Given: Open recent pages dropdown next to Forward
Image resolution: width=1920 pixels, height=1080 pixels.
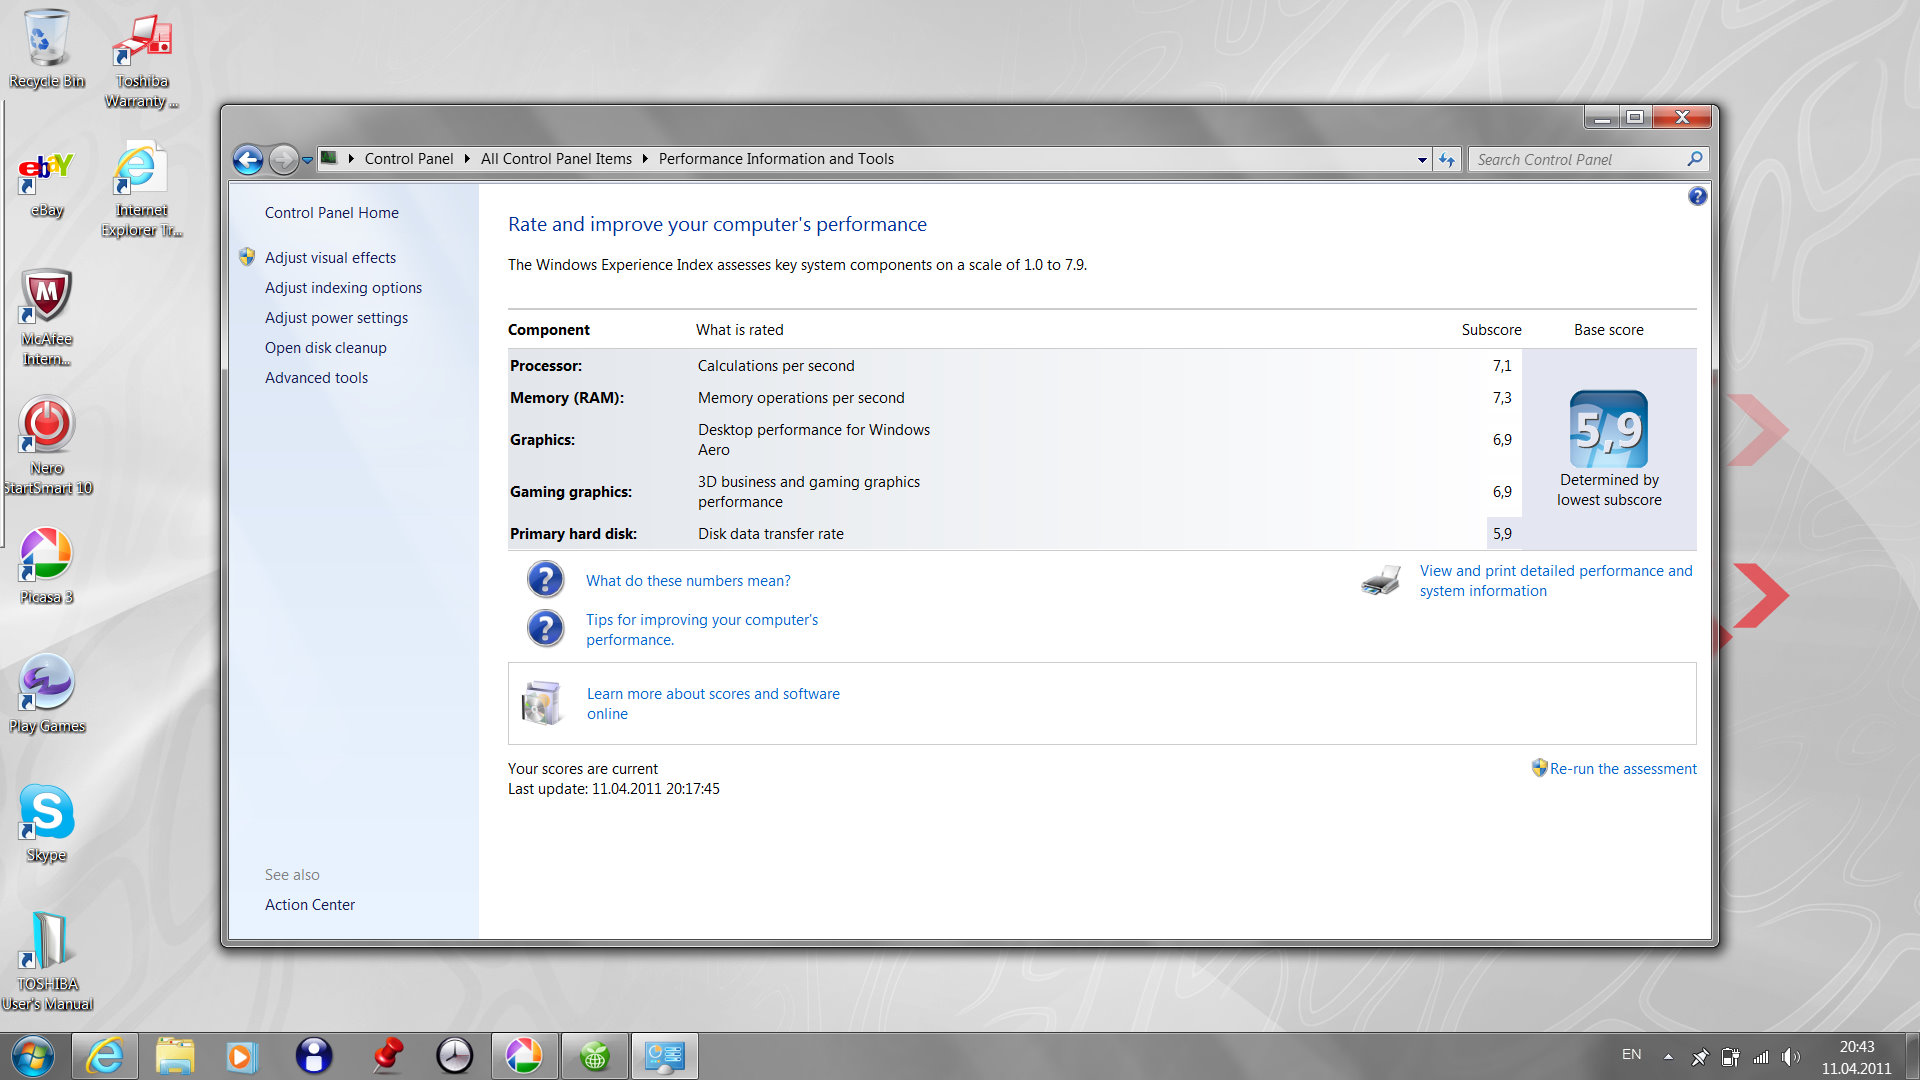Looking at the screenshot, I should point(308,160).
